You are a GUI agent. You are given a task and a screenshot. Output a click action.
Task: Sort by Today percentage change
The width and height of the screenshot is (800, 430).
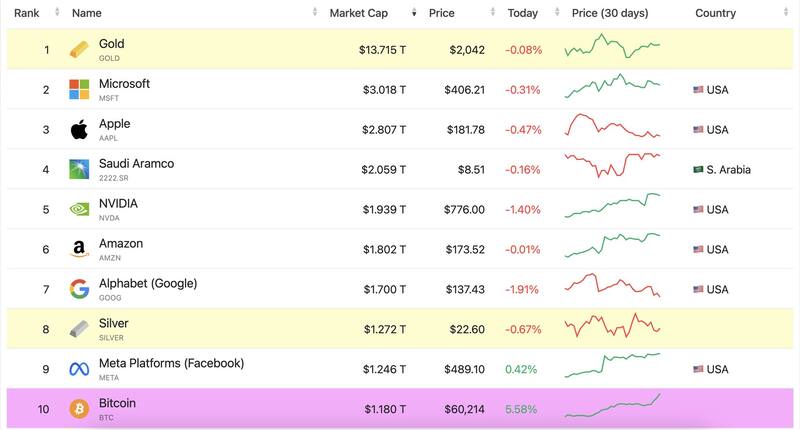[522, 13]
